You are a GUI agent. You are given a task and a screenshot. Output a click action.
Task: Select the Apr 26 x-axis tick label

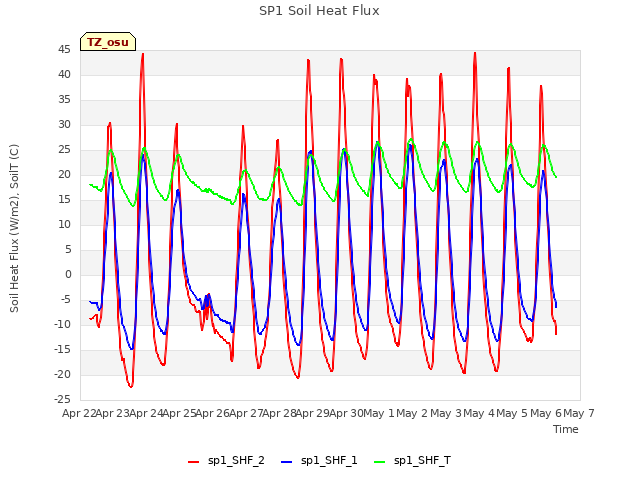pos(213,413)
